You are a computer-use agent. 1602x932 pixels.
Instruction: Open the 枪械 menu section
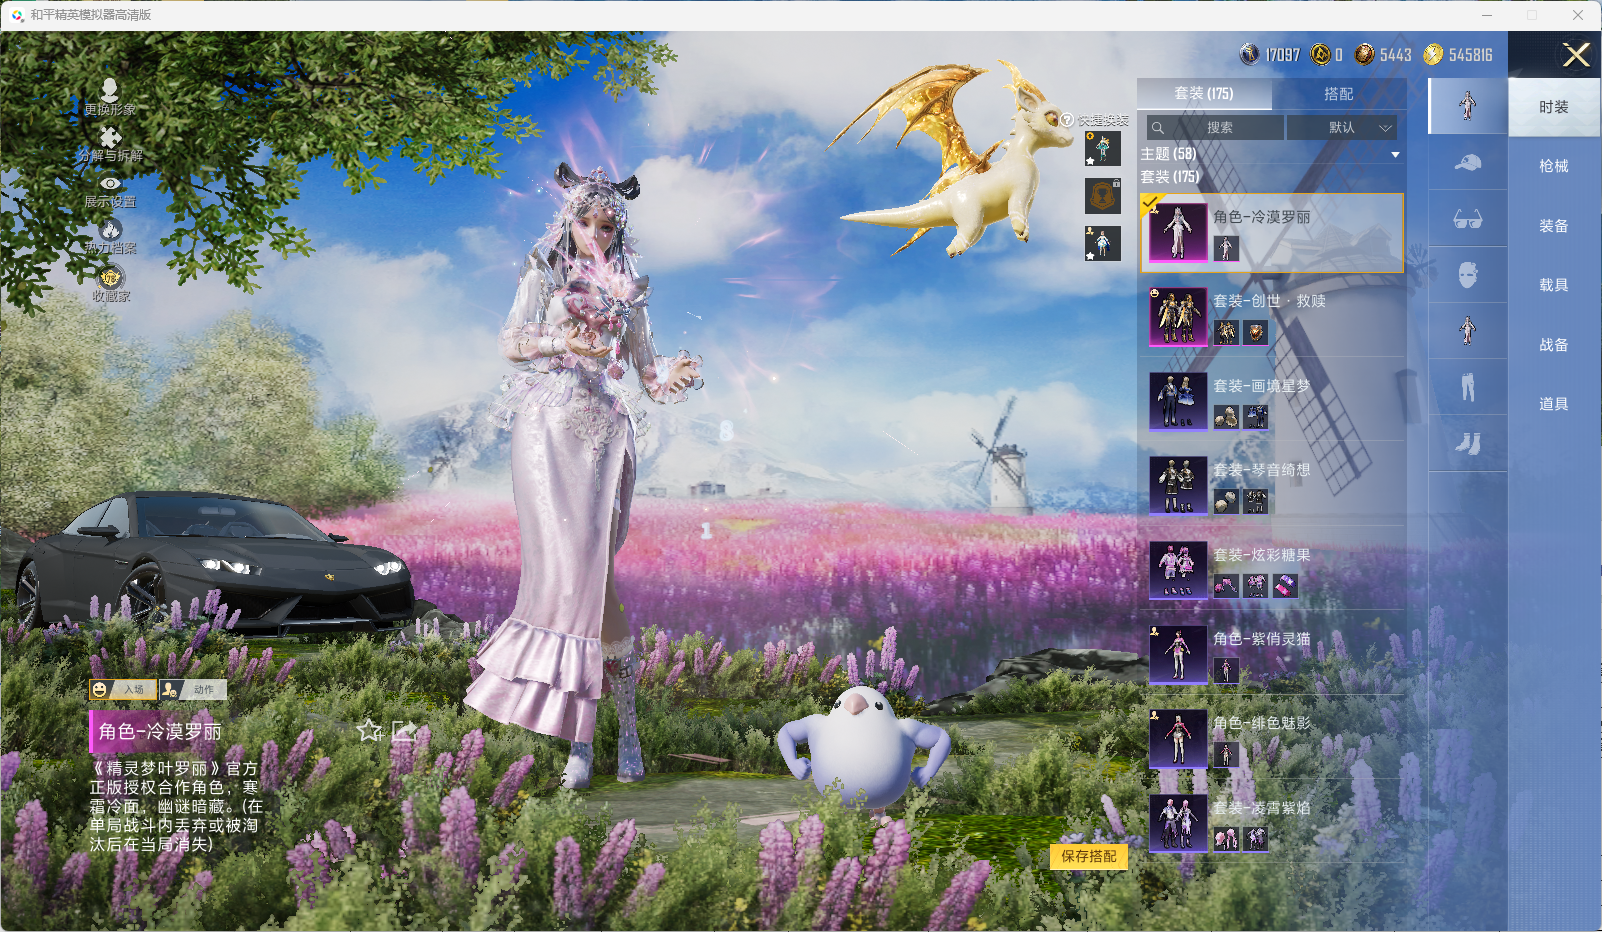coord(1553,166)
